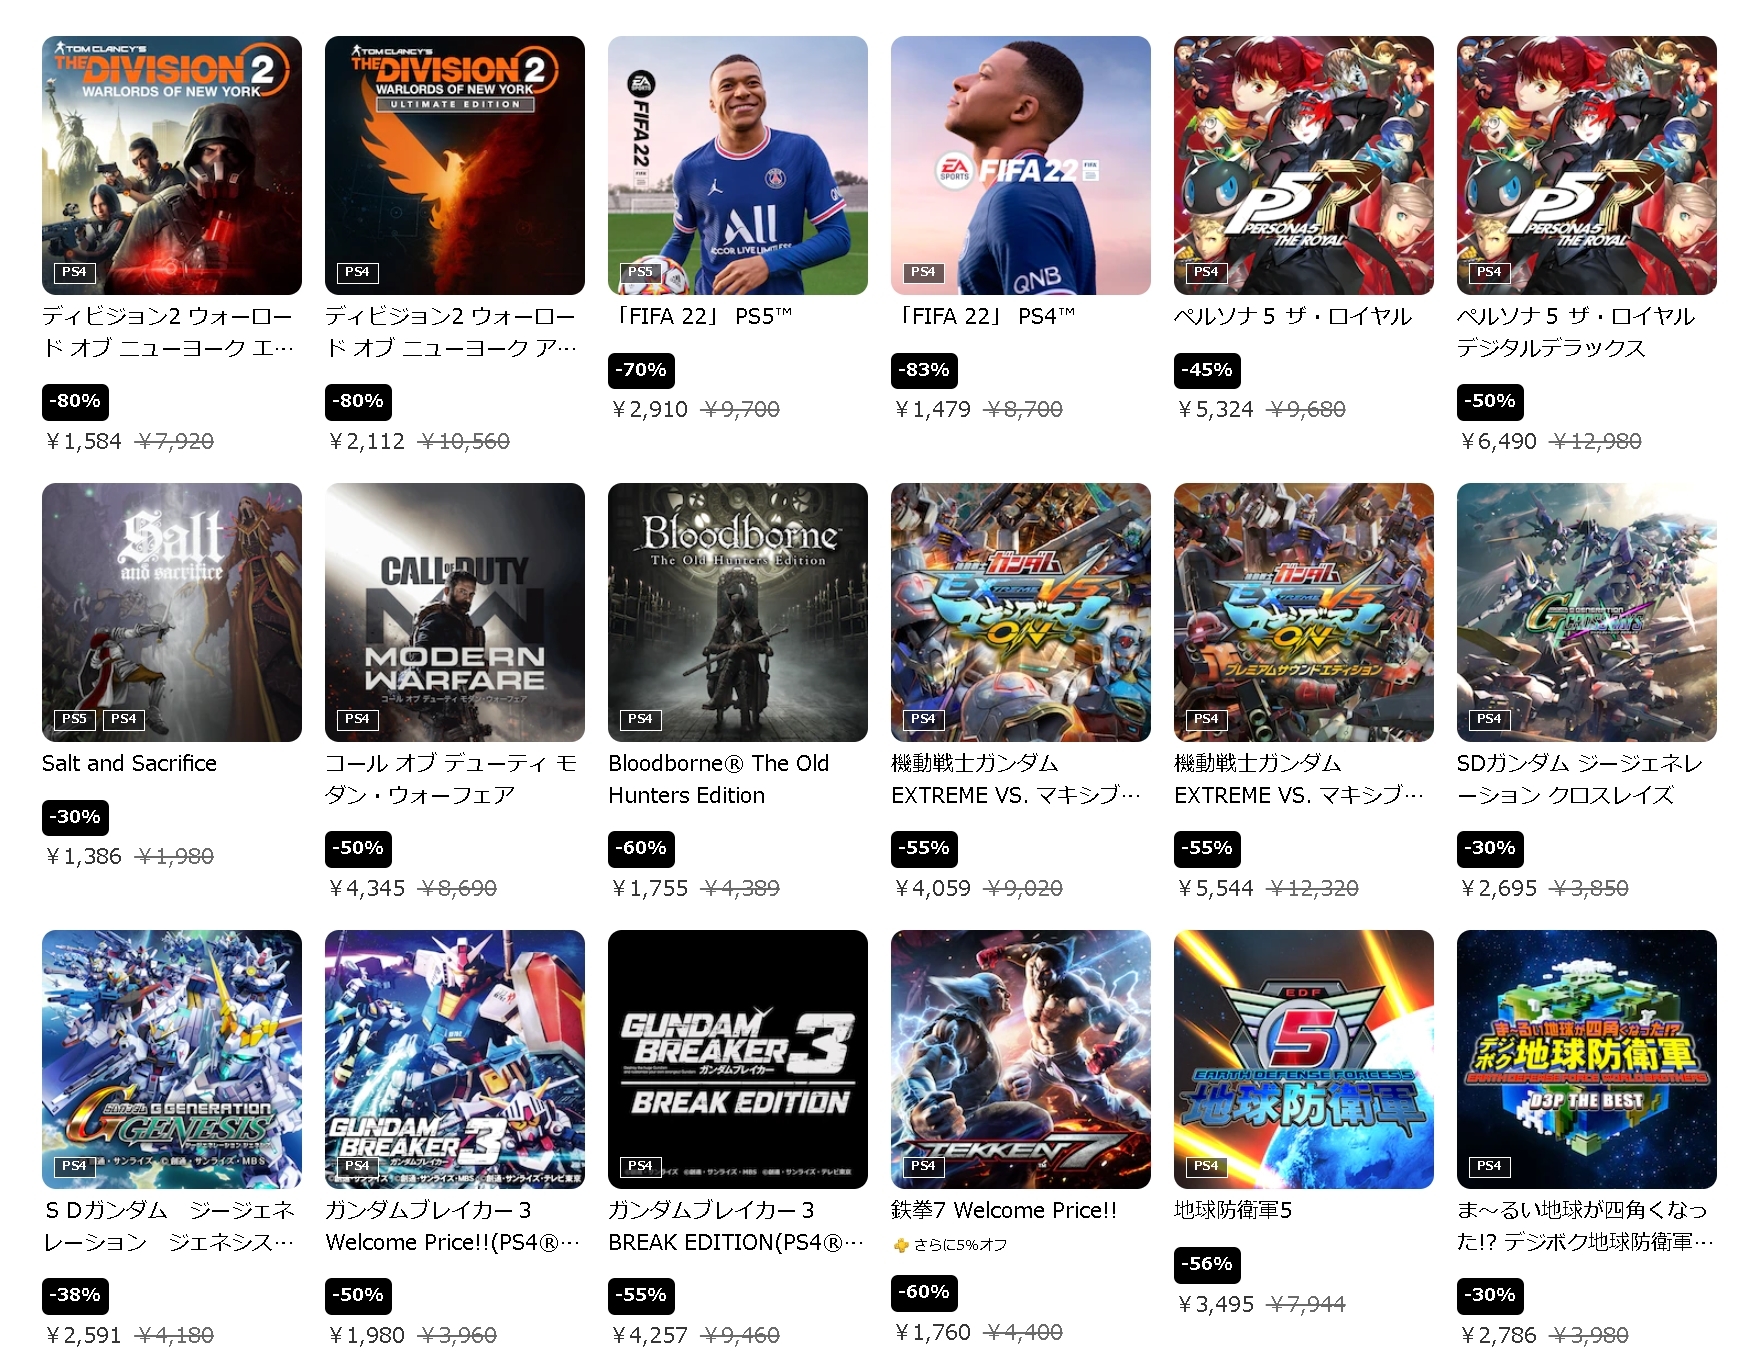The height and width of the screenshot is (1370, 1738).
Task: Click the PS5 badge on Salt and Sacrifice
Action: pos(74,719)
